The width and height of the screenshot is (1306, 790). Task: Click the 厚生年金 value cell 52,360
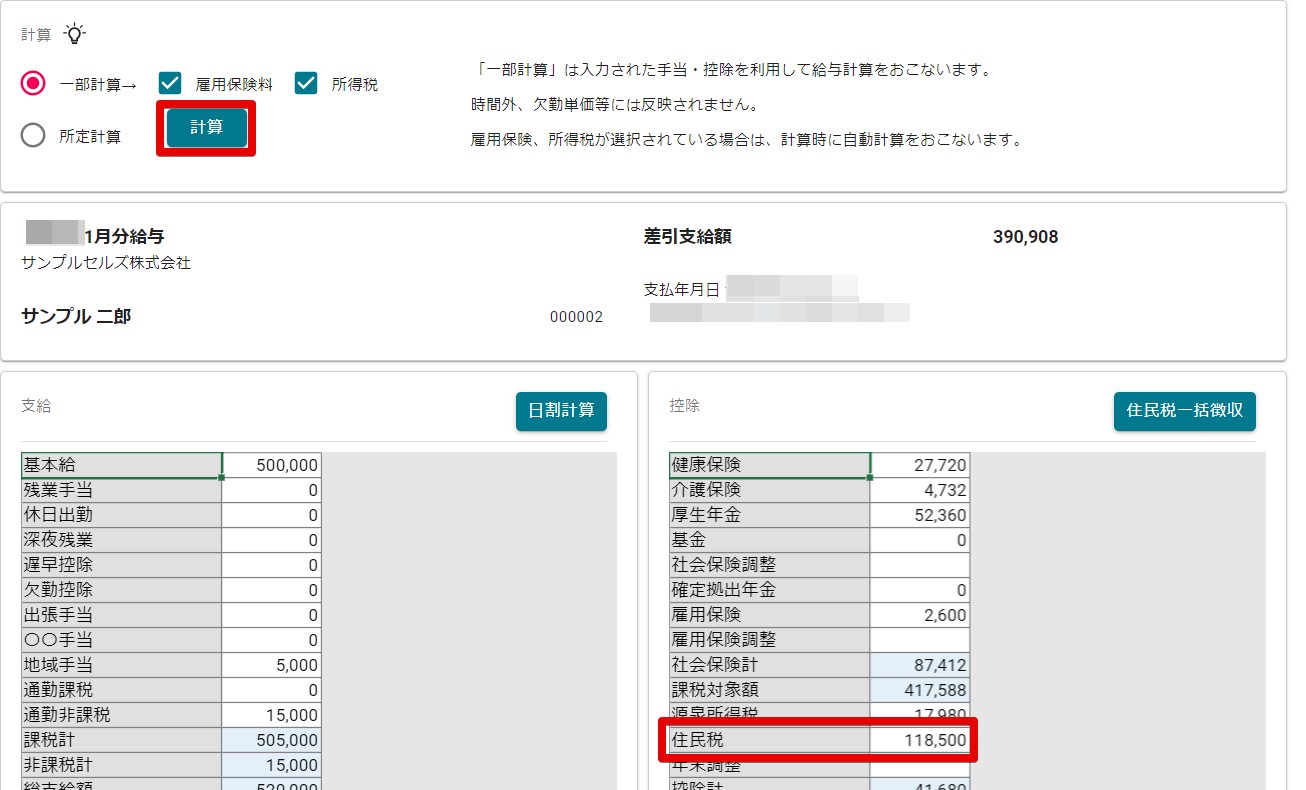tap(920, 515)
